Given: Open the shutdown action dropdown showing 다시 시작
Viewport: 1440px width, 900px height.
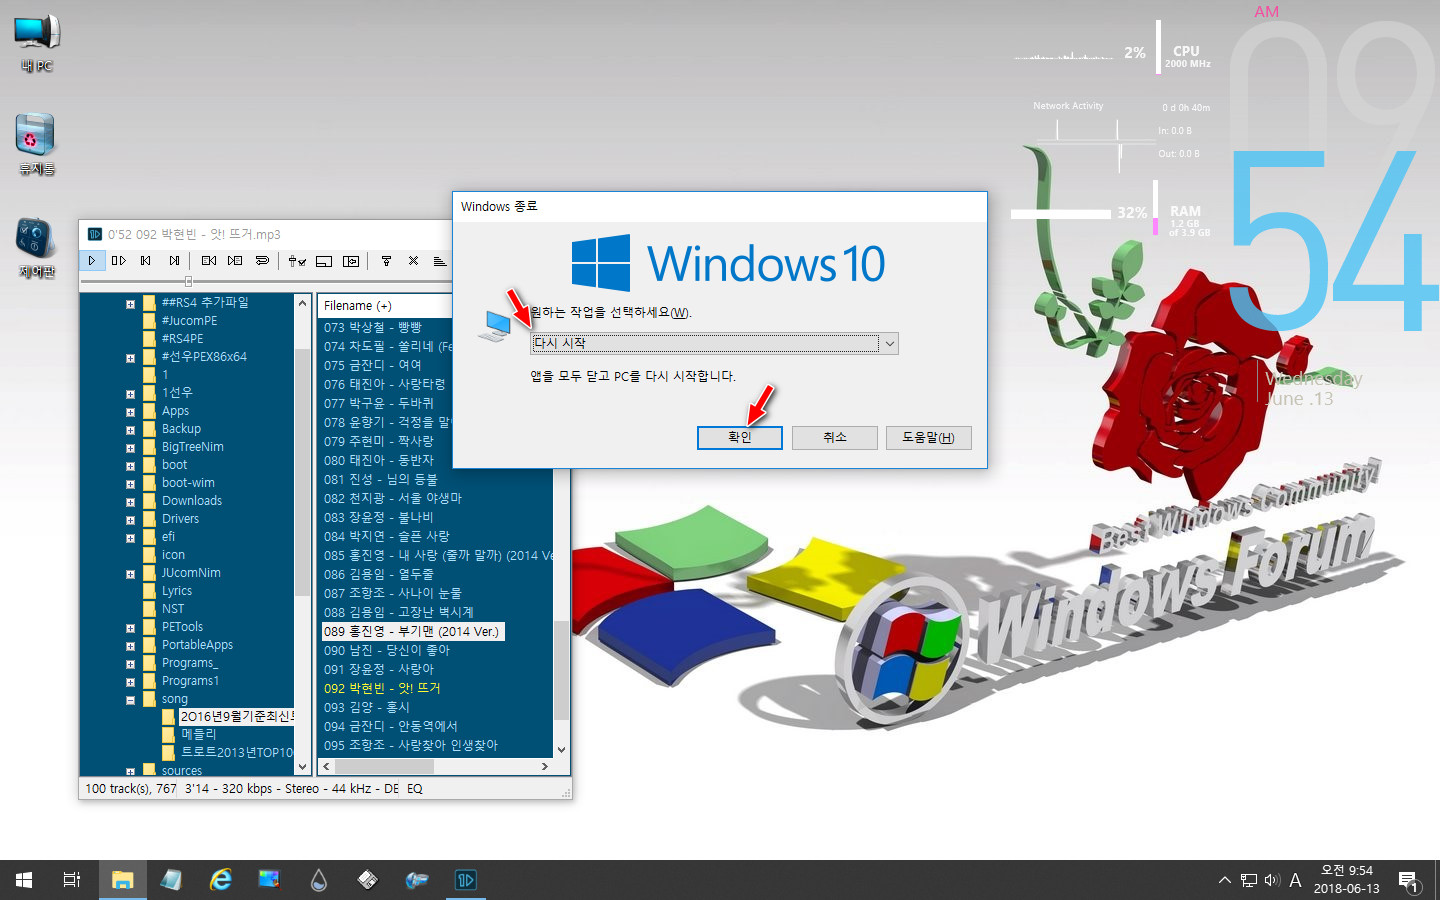Looking at the screenshot, I should pos(714,343).
